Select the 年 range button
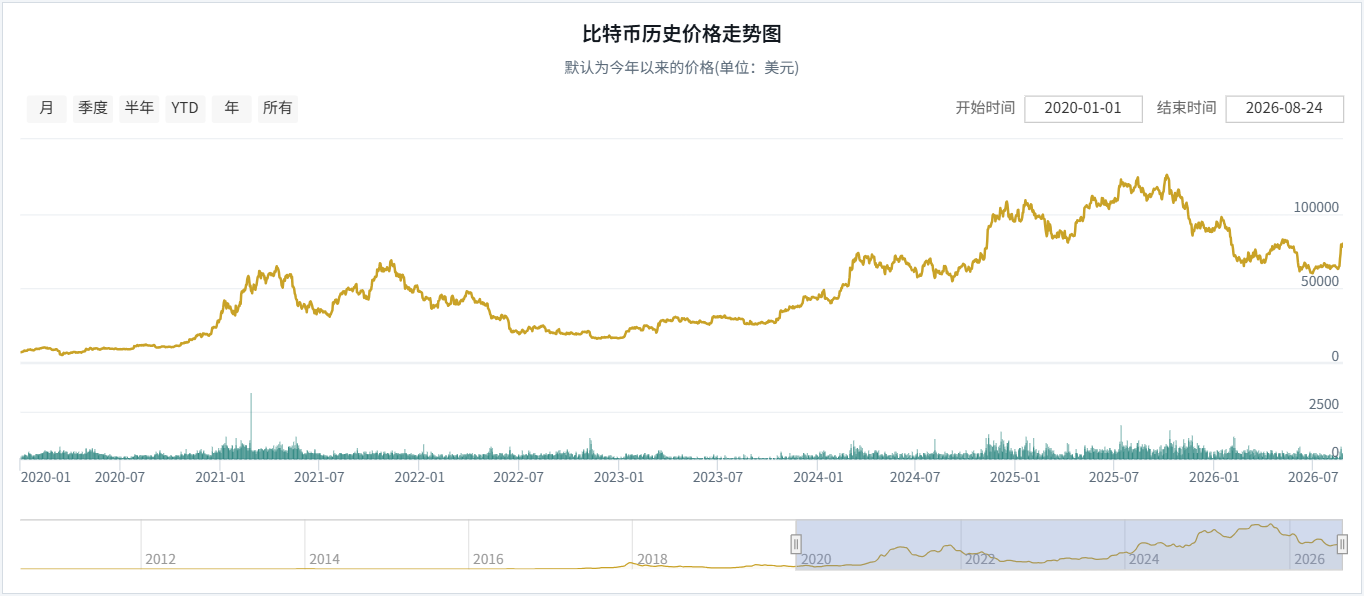This screenshot has width=1364, height=596. [232, 108]
